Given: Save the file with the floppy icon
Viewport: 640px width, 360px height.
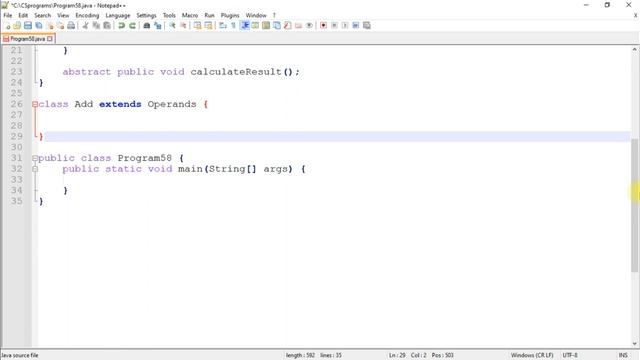Looking at the screenshot, I should [x=28, y=26].
